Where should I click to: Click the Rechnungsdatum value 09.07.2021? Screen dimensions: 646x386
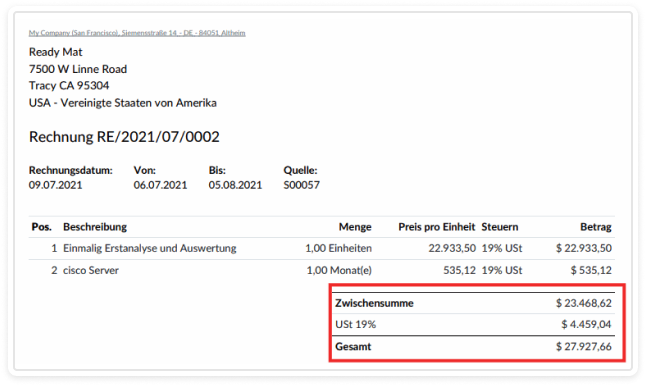(56, 185)
